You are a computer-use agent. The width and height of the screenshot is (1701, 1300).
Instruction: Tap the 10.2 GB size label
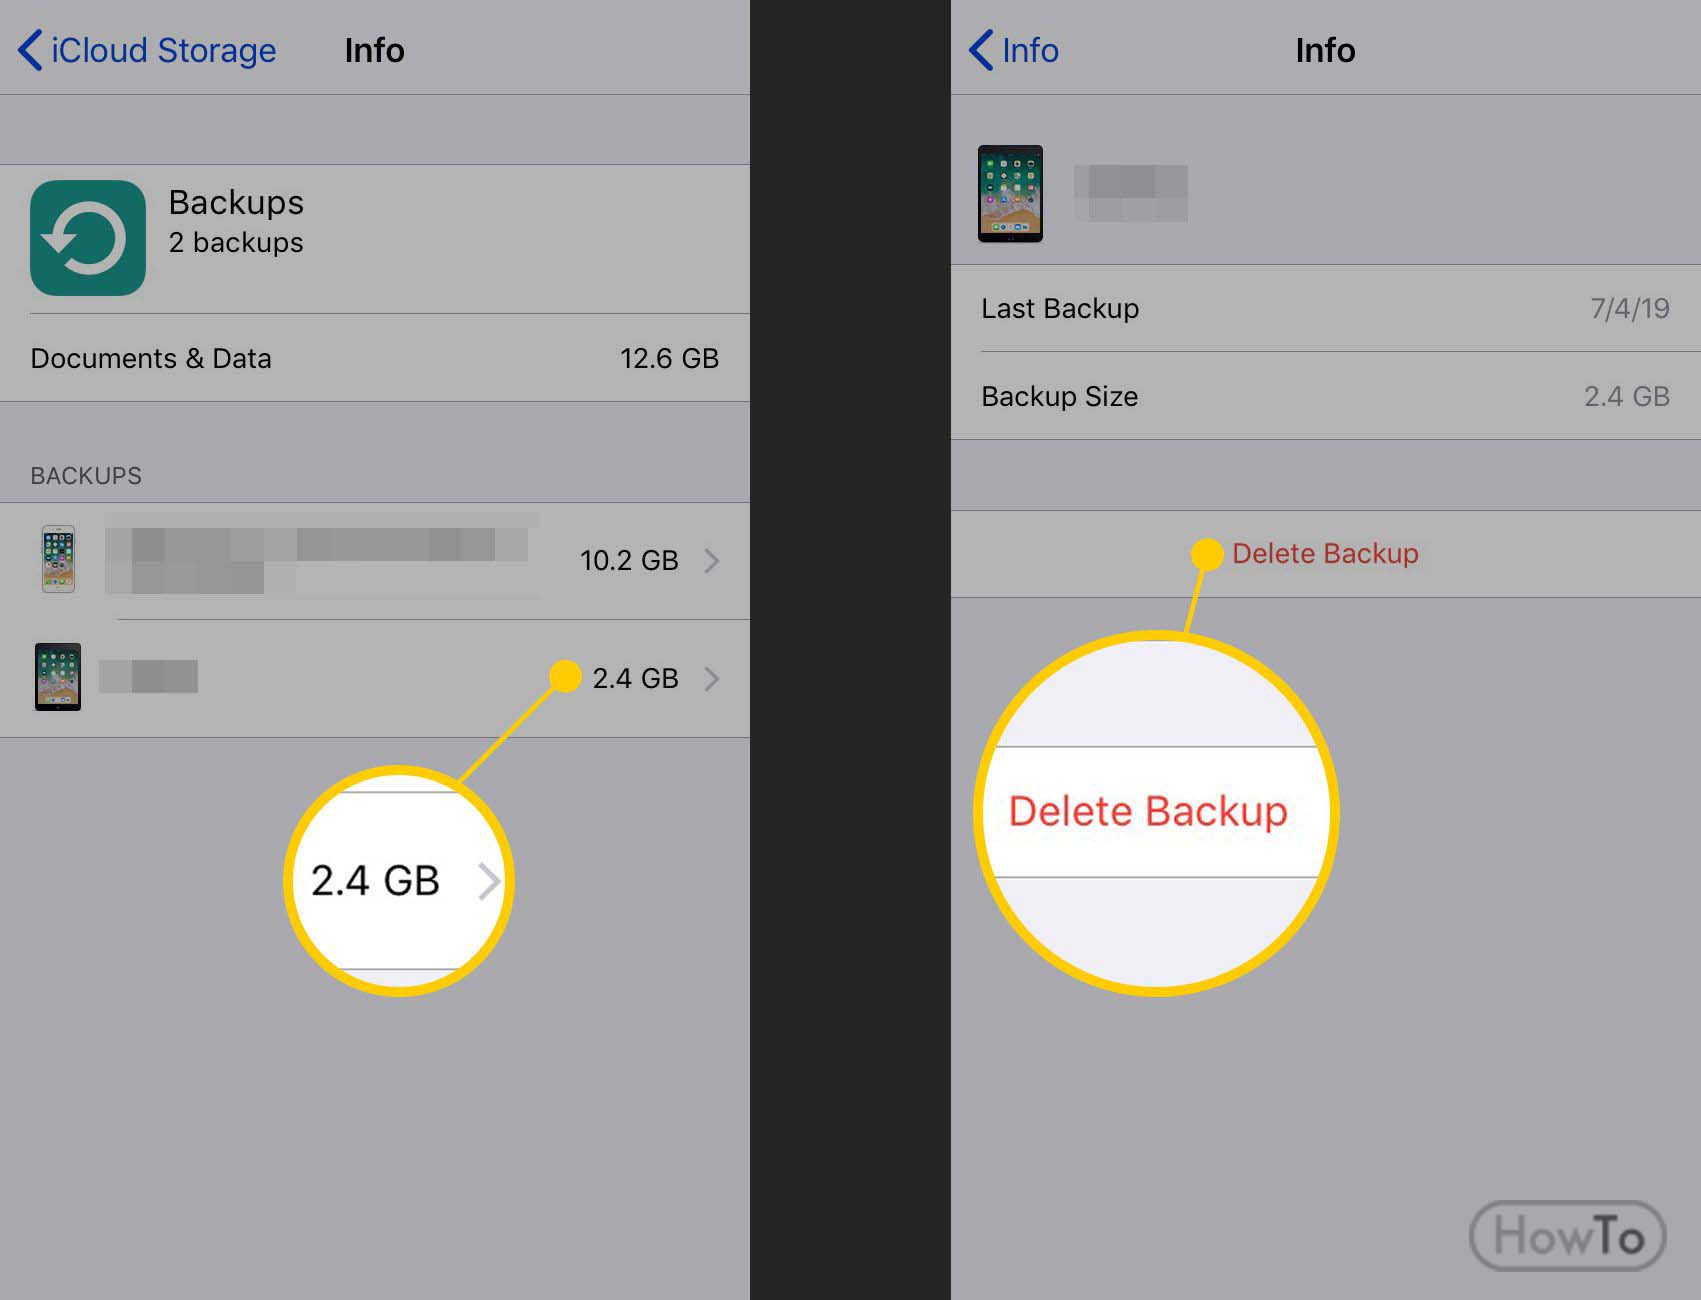tap(629, 560)
